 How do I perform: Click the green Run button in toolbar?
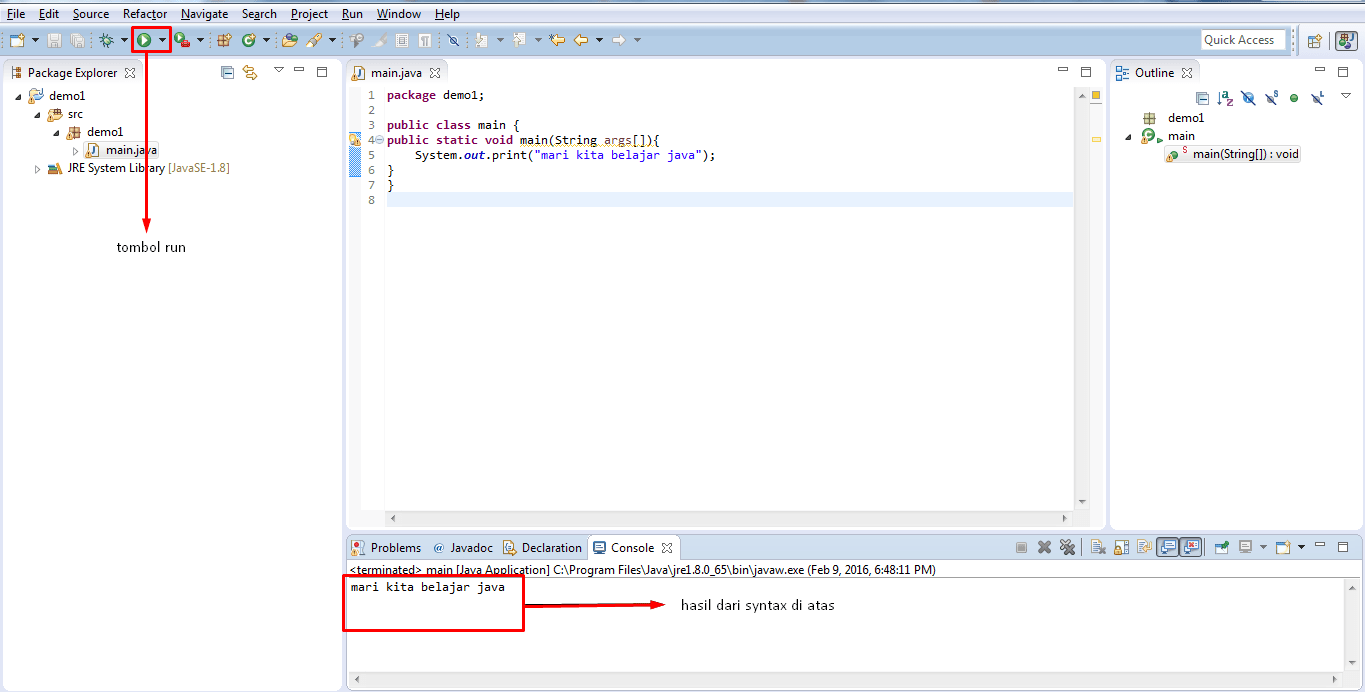point(144,40)
